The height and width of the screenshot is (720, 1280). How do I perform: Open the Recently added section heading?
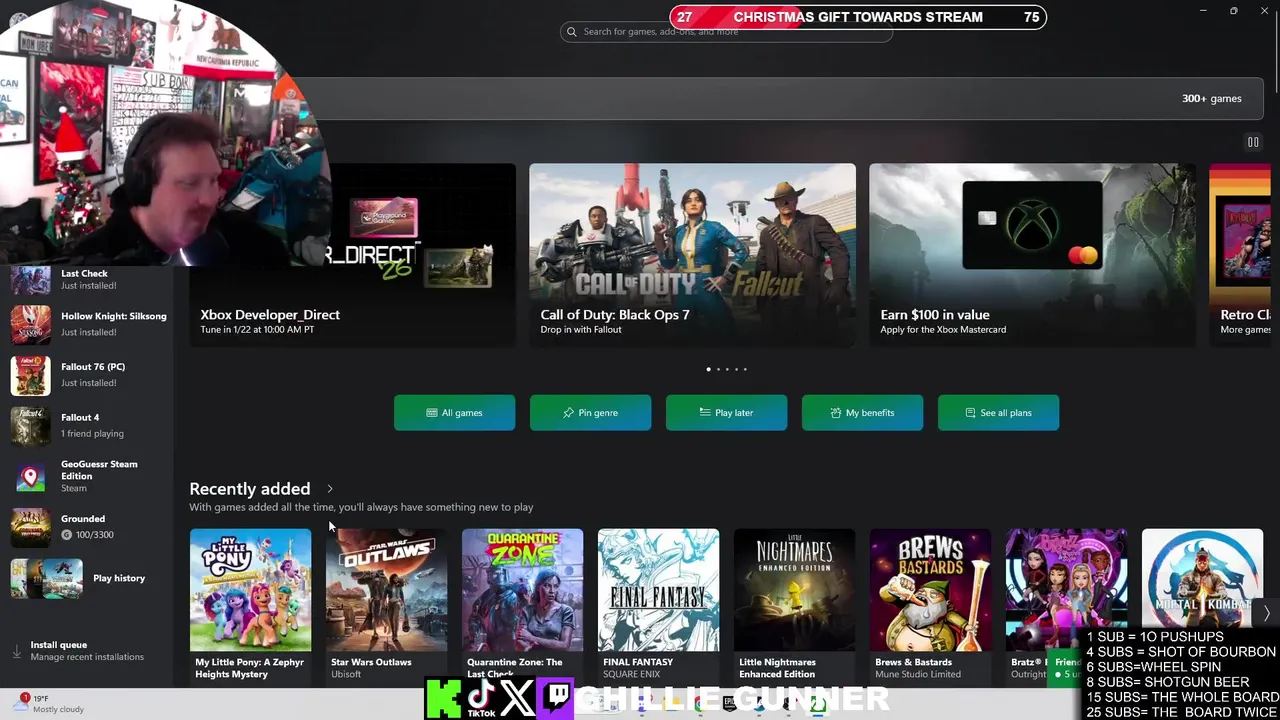[250, 489]
